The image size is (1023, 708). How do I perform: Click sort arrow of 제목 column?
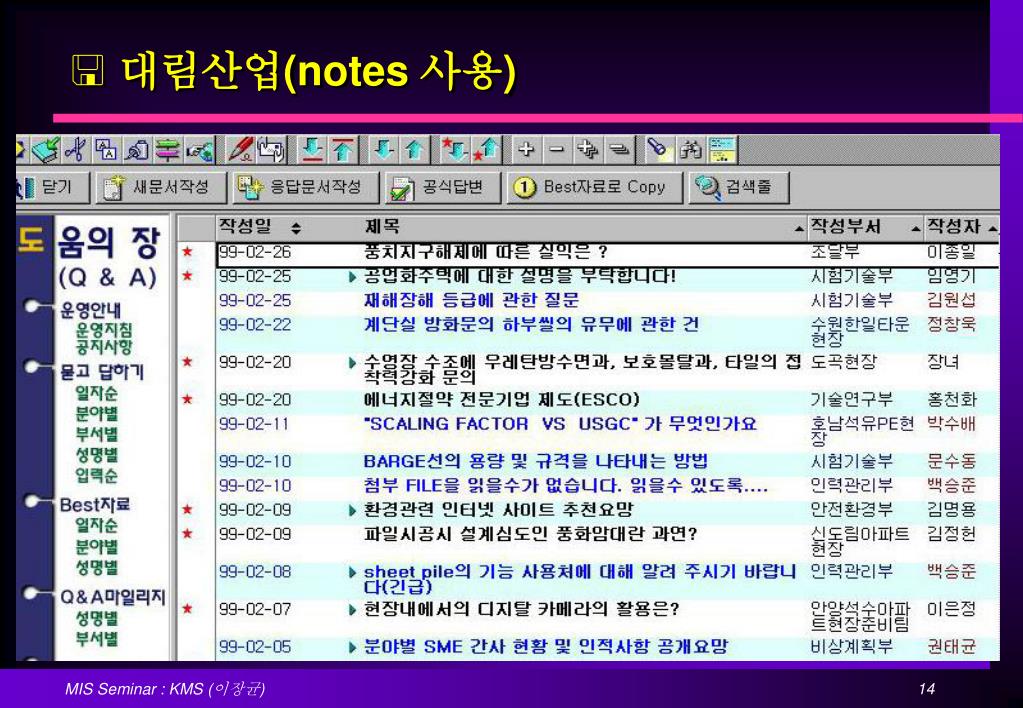[799, 228]
